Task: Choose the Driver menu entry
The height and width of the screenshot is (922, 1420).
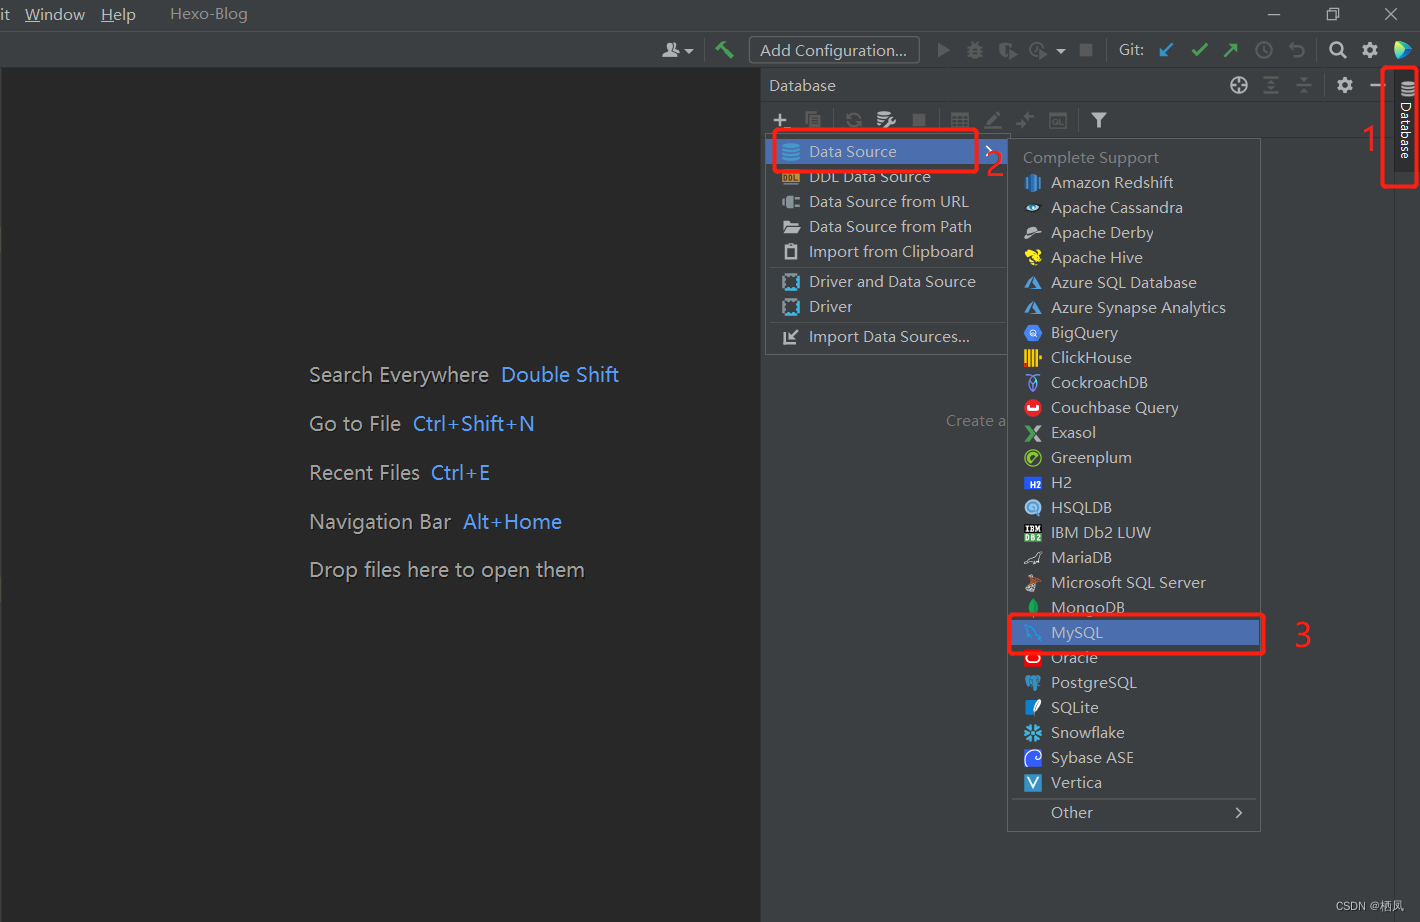Action: (x=886, y=306)
